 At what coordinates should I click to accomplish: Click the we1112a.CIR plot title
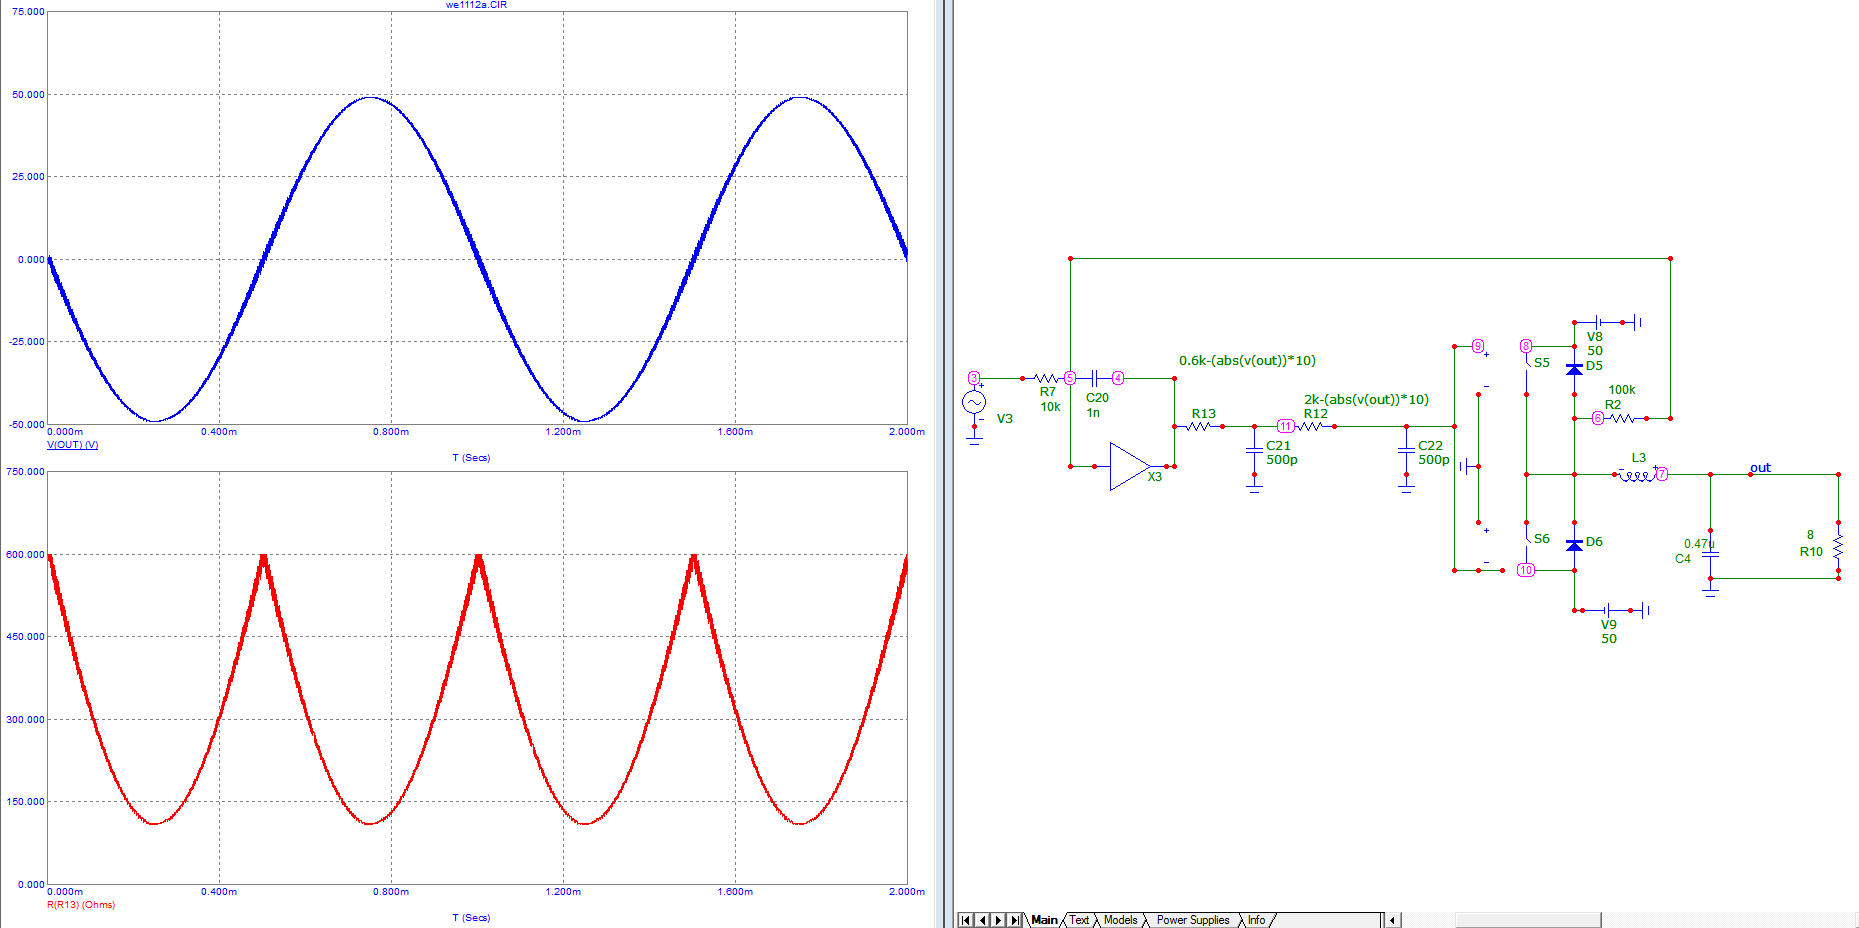(476, 5)
